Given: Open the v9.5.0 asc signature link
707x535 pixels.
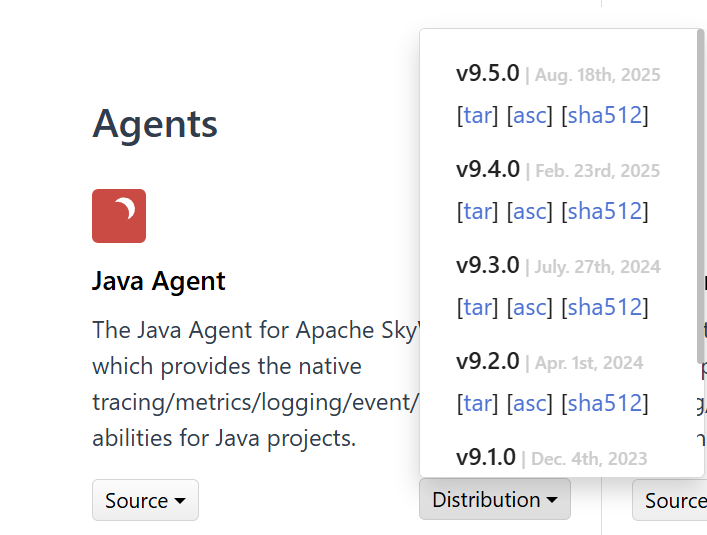Looking at the screenshot, I should point(529,115).
